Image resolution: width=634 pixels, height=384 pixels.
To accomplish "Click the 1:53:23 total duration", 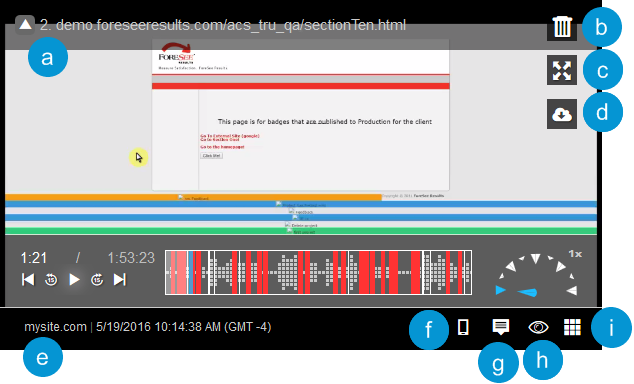I will pos(131,258).
